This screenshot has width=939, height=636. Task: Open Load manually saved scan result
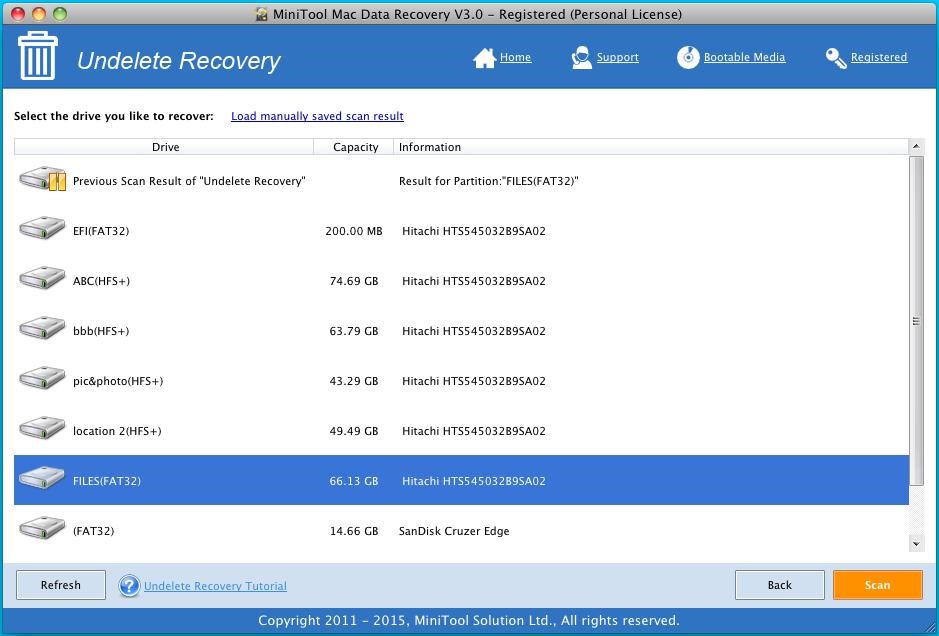point(317,116)
